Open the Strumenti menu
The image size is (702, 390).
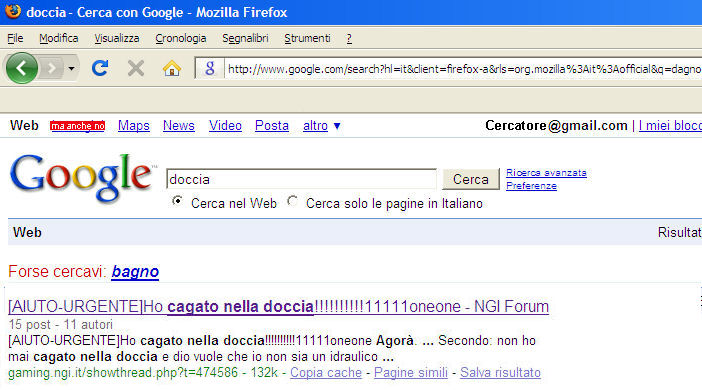307,39
